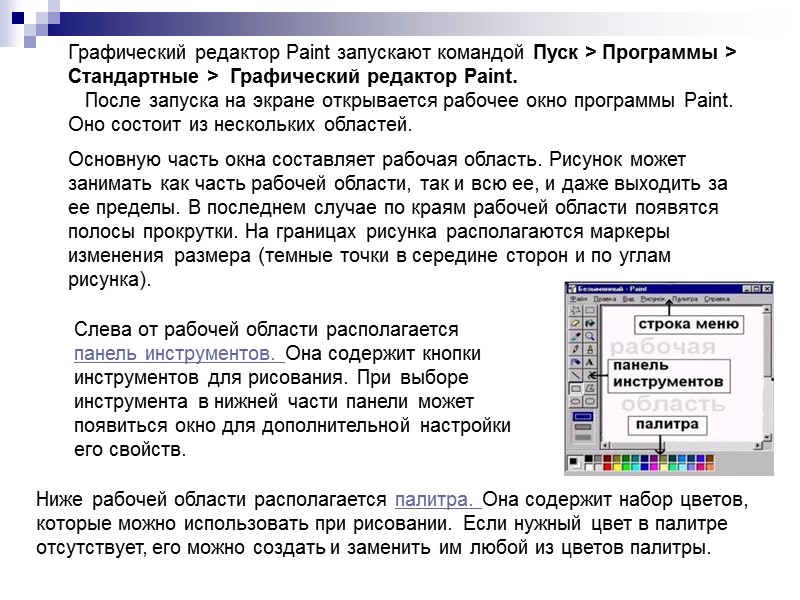800x600 pixels.
Task: Select the Rounded Rectangle tool
Action: click(x=590, y=401)
